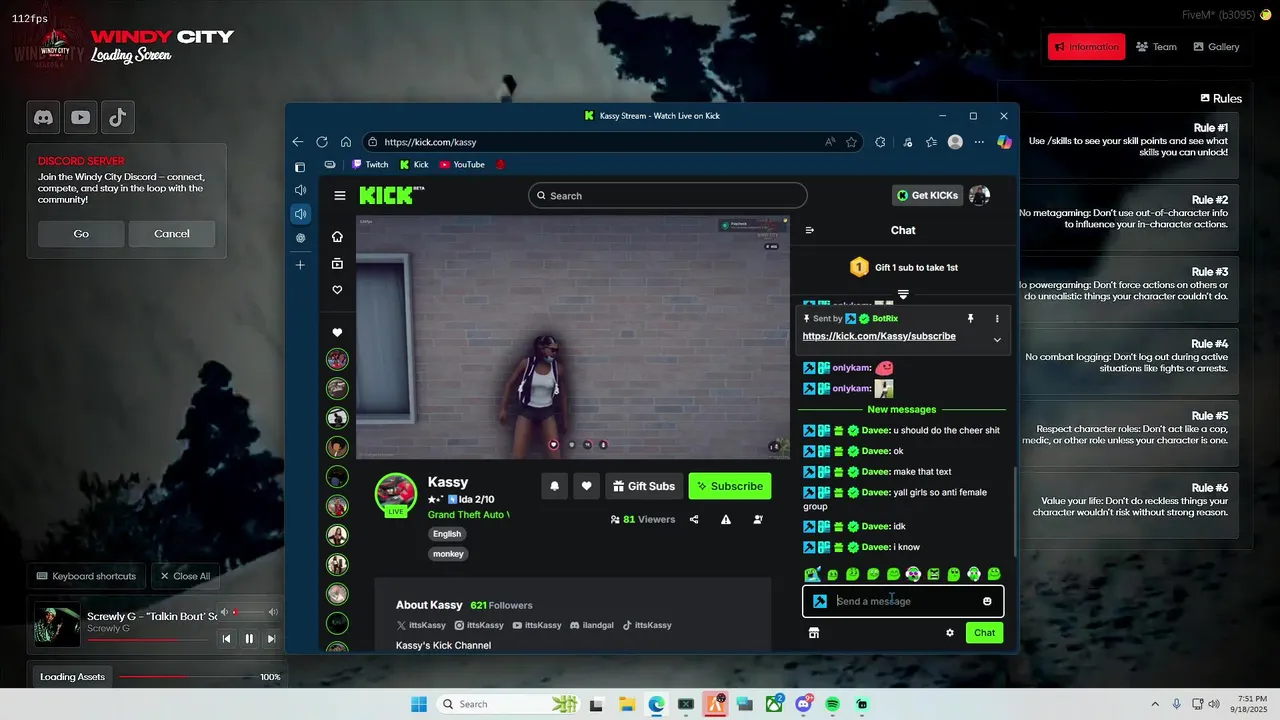Refresh the Kick page

pos(322,142)
